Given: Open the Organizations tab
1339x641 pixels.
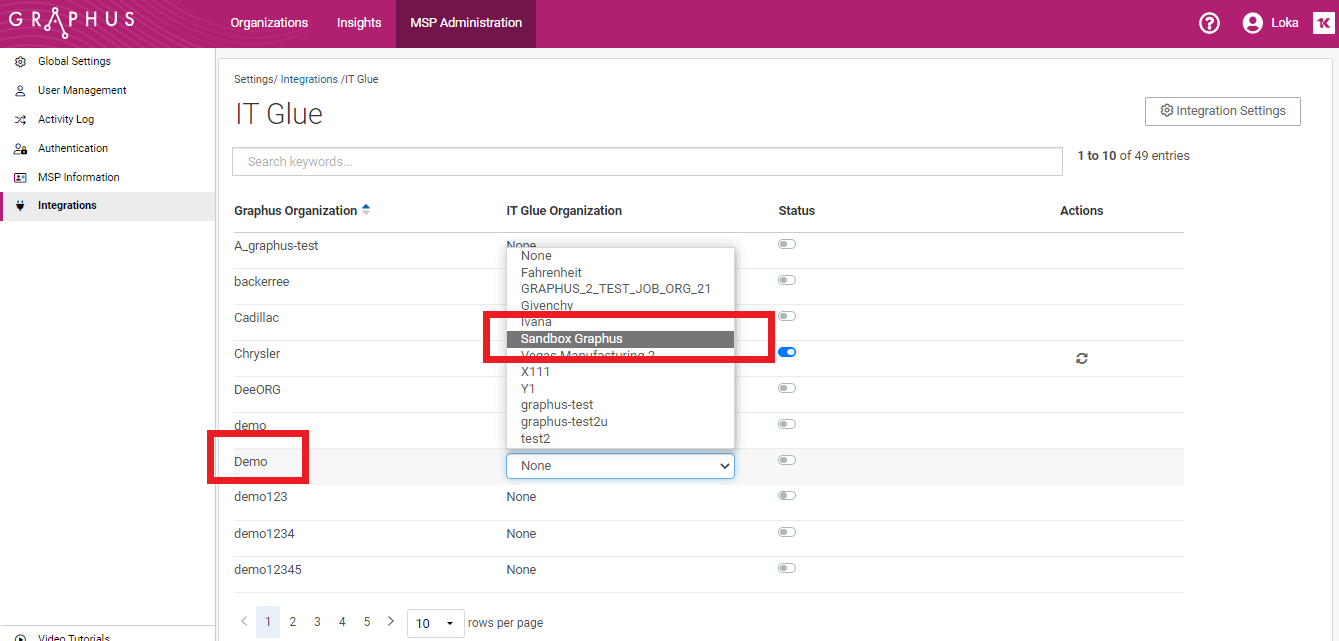Looking at the screenshot, I should (269, 23).
